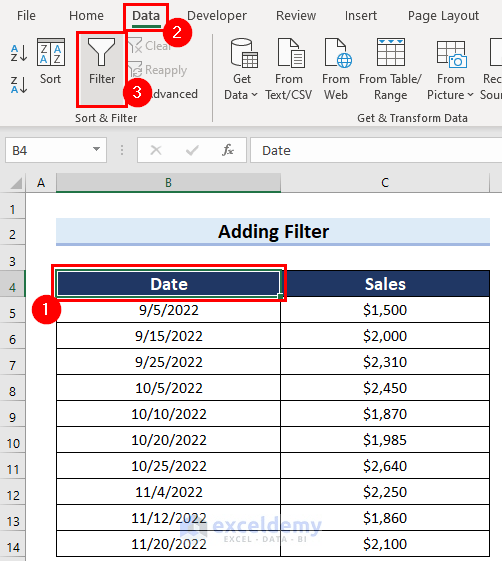The image size is (502, 561).
Task: Toggle the Filter funnel button
Action: 102,70
